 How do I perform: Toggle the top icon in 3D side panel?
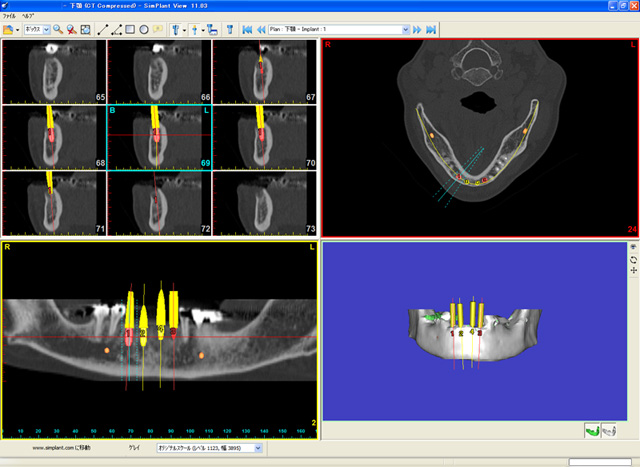coord(632,246)
